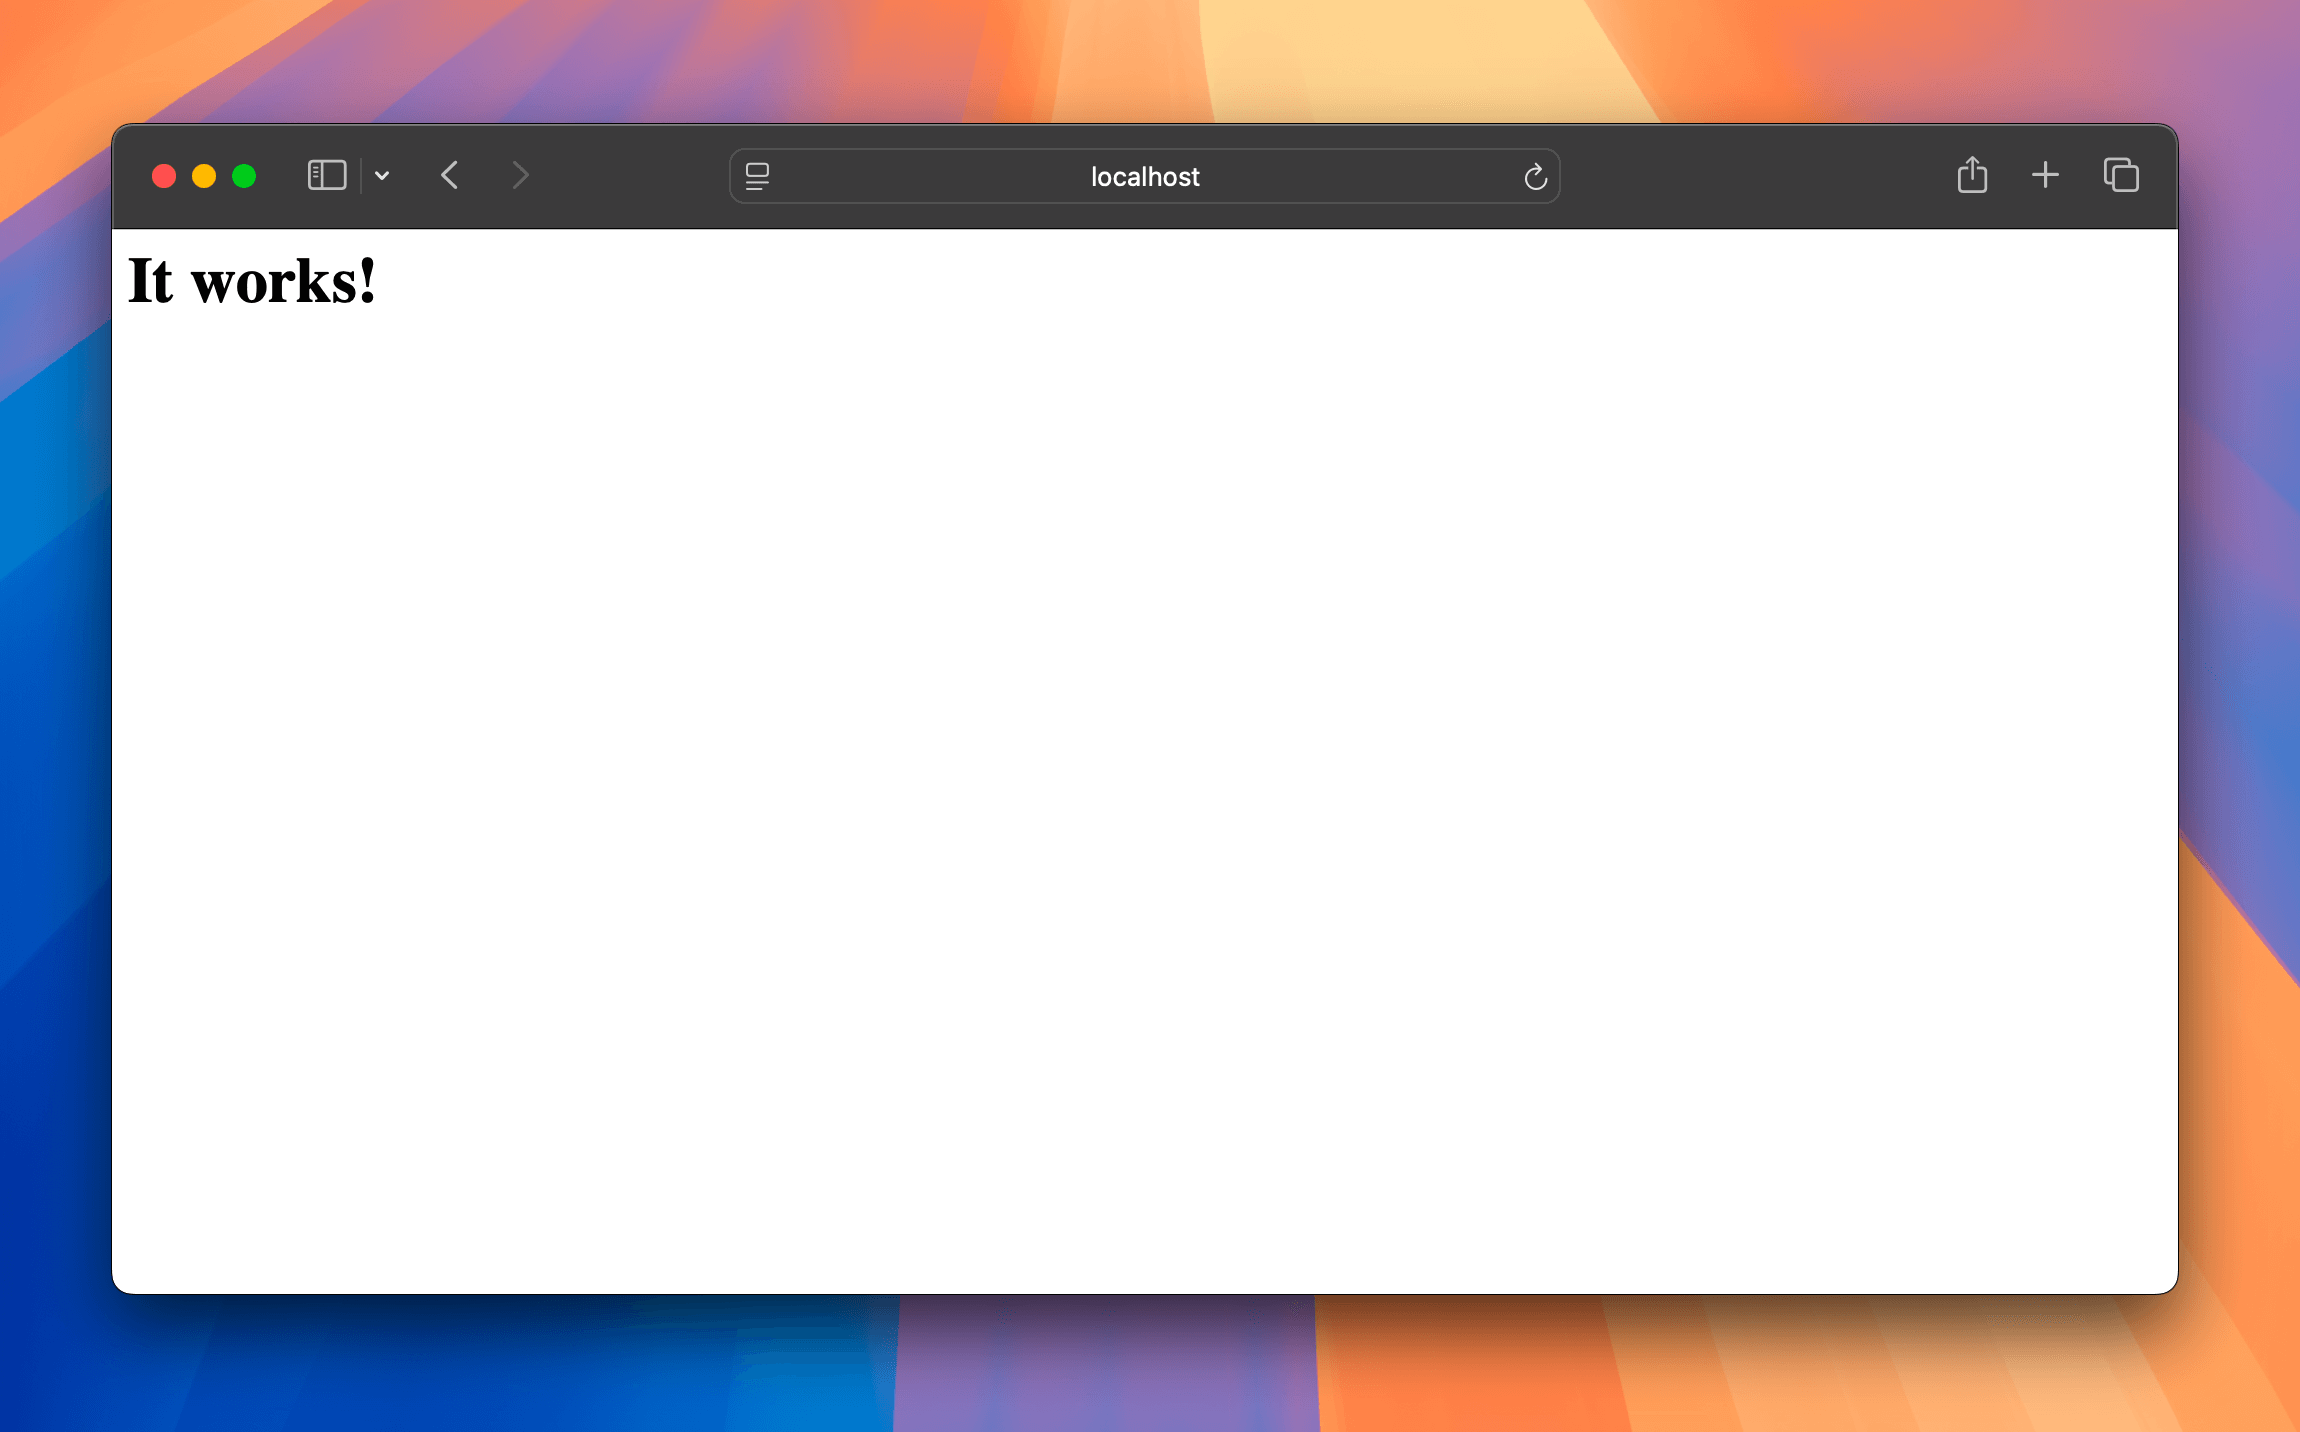Viewport: 2300px width, 1432px height.
Task: Toggle the Safari sidebar panel icon
Action: [326, 176]
